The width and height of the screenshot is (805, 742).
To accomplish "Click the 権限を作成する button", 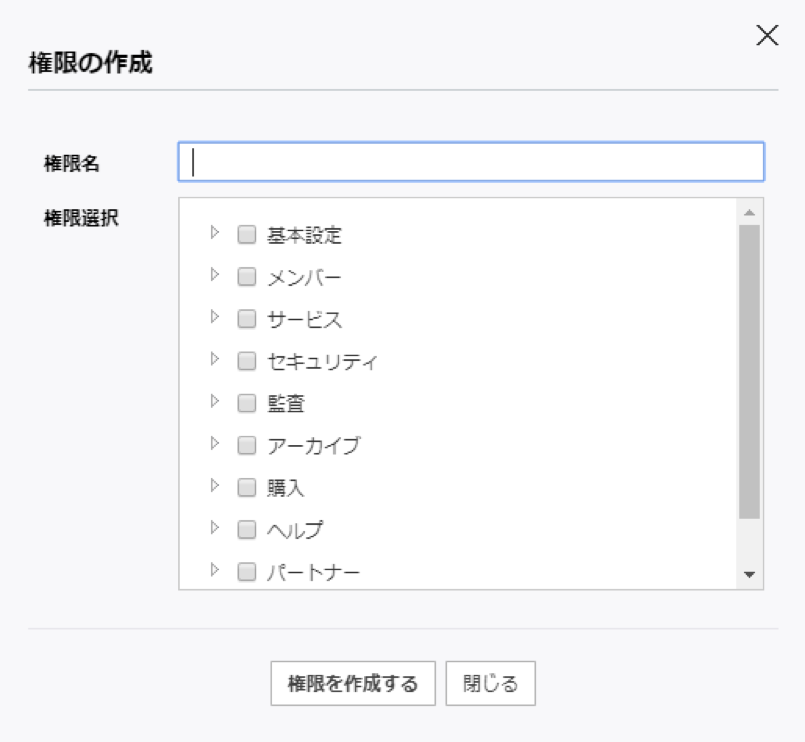I will click(353, 685).
